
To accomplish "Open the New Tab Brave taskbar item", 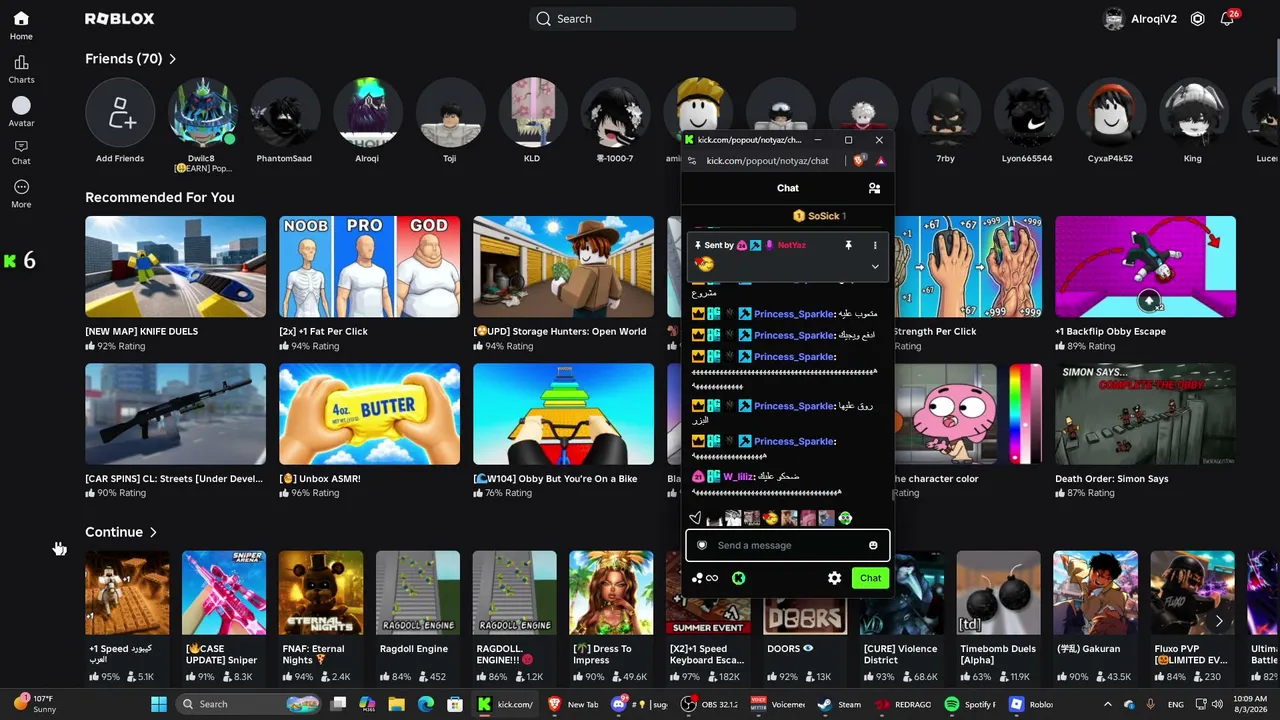I will (x=573, y=704).
